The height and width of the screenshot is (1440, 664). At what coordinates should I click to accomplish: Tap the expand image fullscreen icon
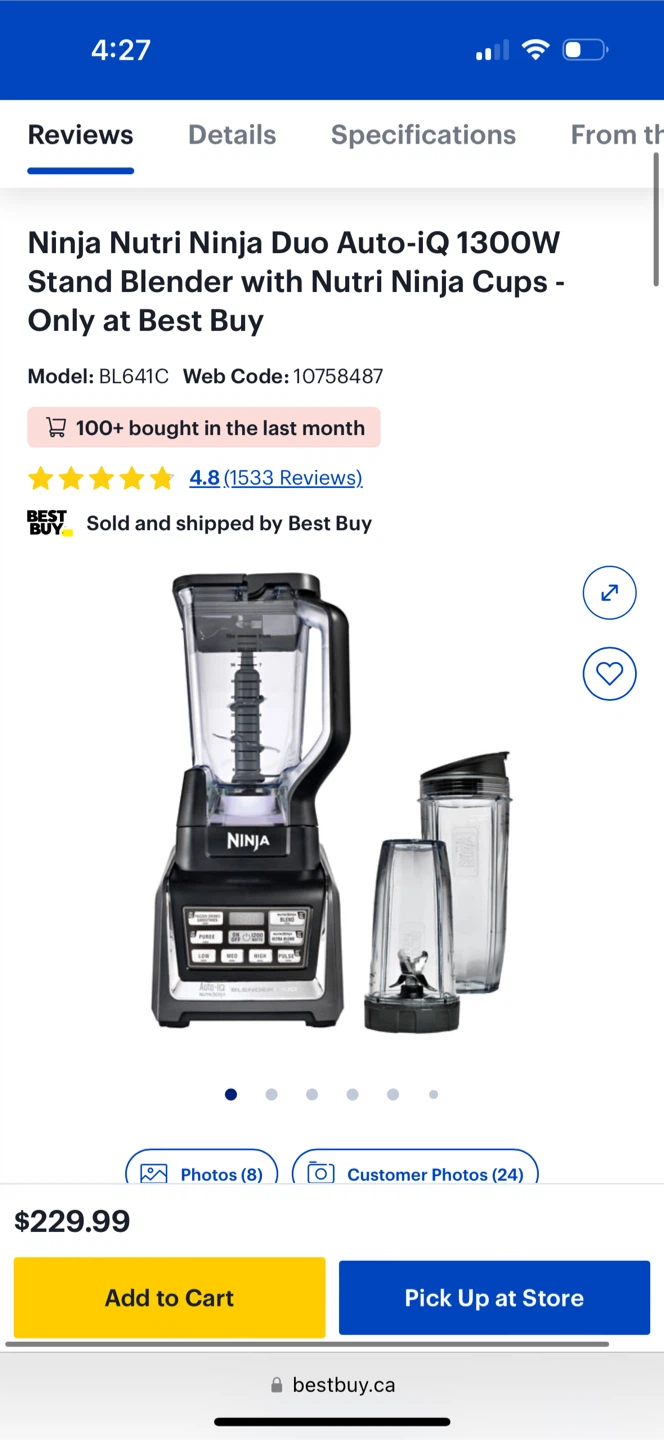pos(609,593)
